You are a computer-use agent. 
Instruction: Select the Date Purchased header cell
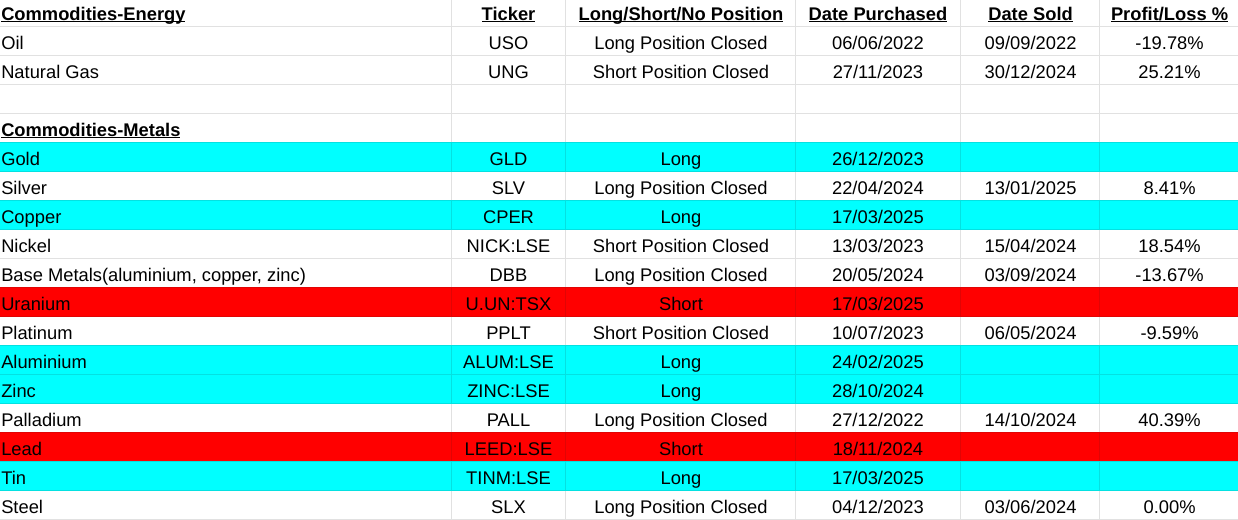[x=877, y=14]
